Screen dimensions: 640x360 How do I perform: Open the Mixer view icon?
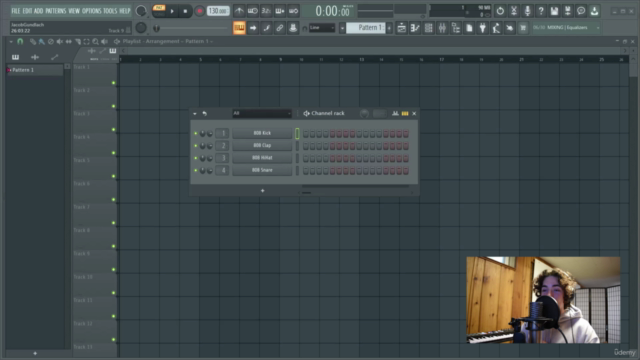tap(442, 28)
